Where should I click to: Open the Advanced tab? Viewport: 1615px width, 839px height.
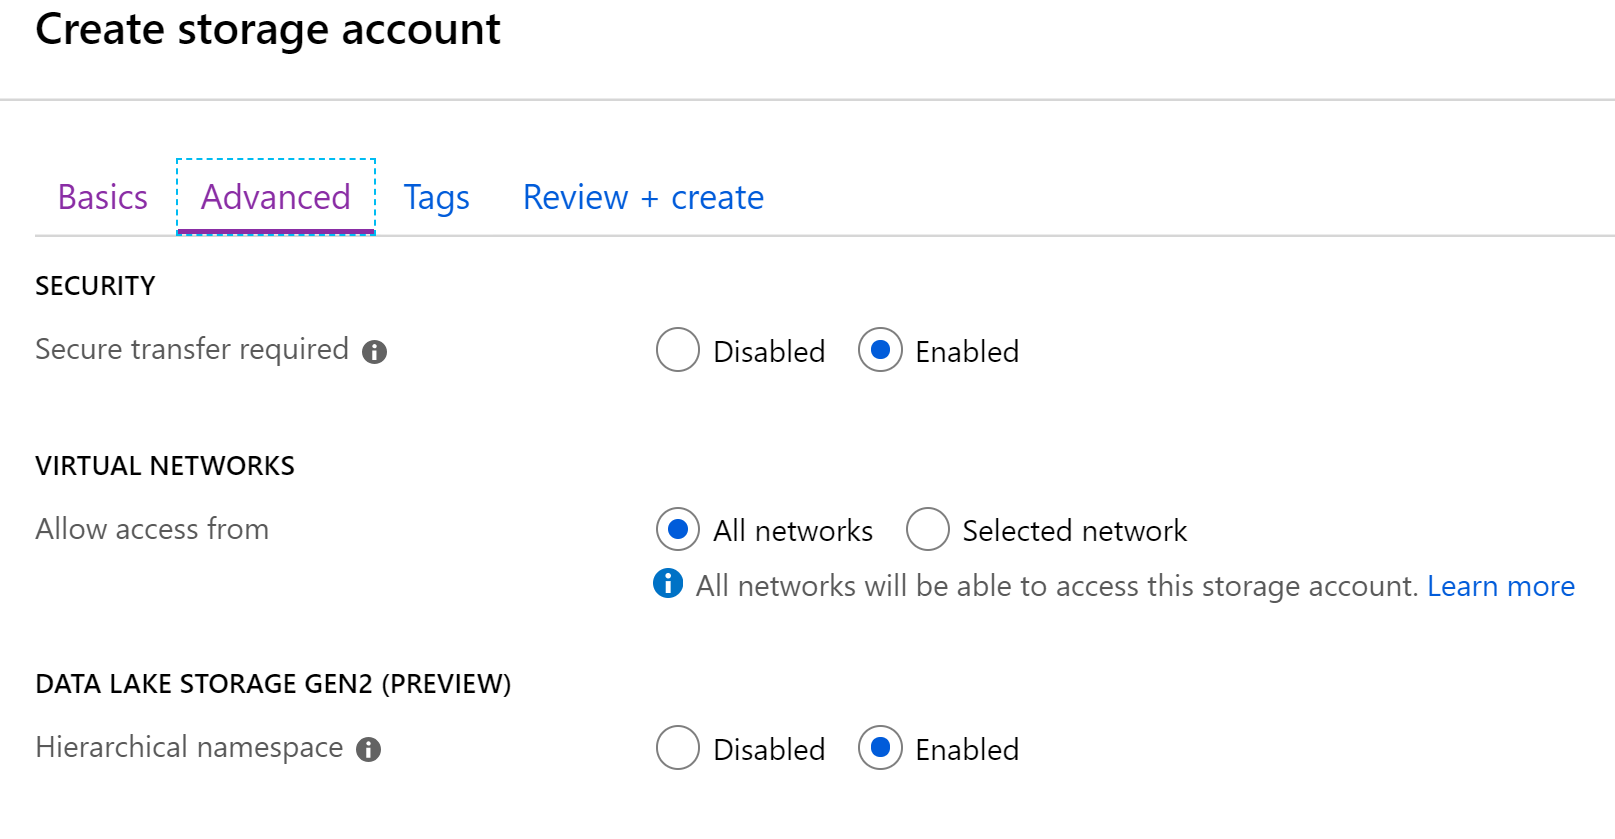(x=276, y=197)
